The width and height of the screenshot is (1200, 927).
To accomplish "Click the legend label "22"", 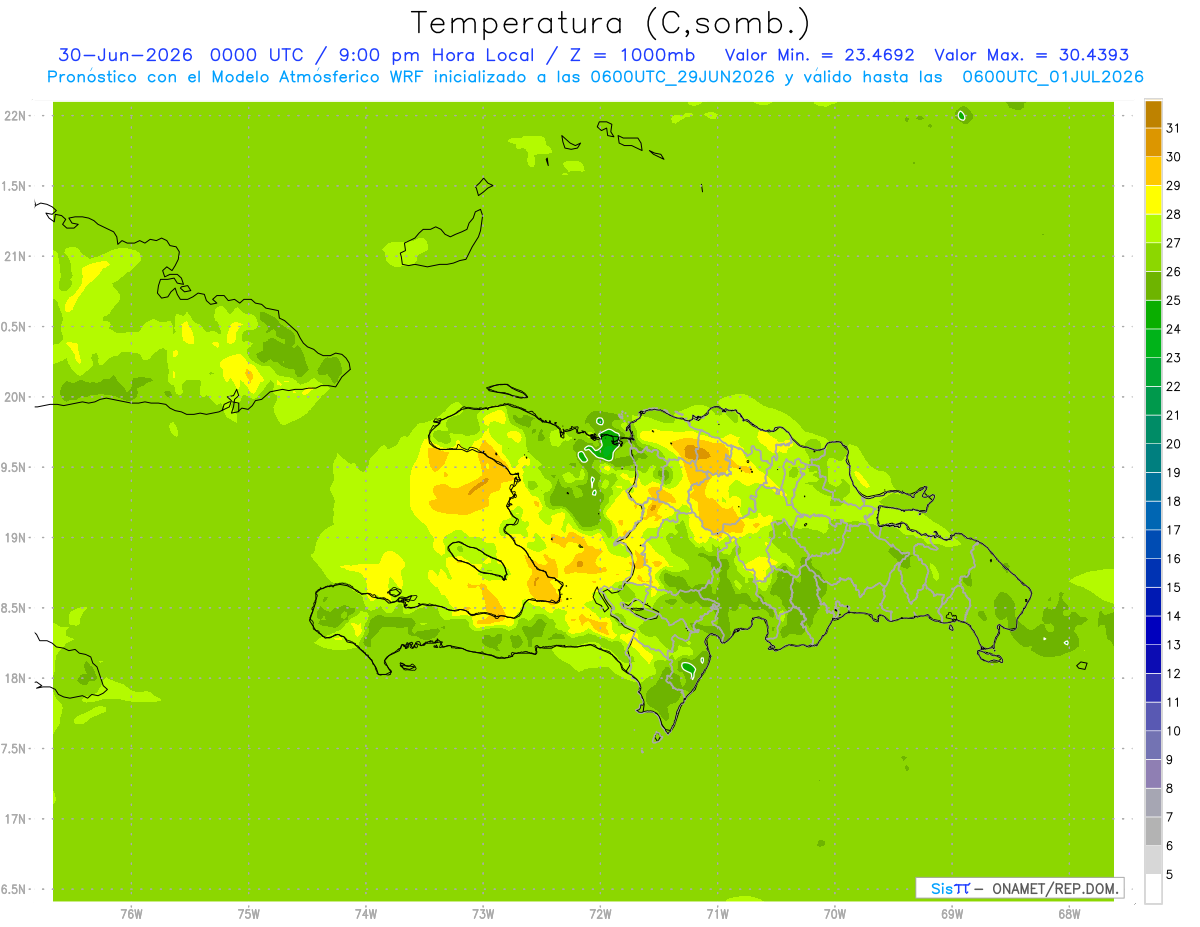I will point(1173,386).
